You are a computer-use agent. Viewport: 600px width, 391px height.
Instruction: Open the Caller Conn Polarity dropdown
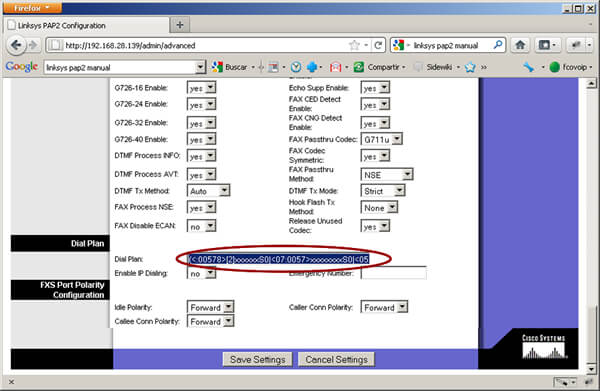tap(384, 307)
